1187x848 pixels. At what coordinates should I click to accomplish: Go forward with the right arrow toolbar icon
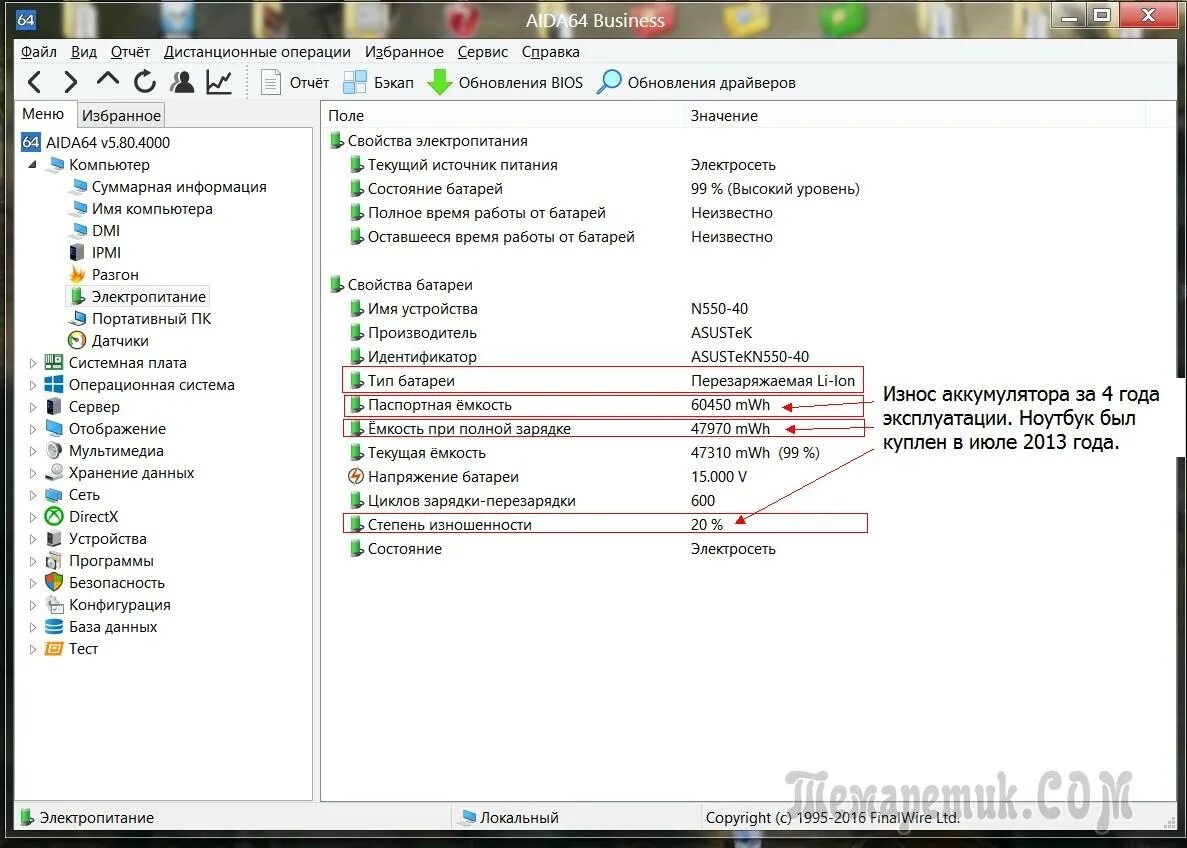(70, 82)
